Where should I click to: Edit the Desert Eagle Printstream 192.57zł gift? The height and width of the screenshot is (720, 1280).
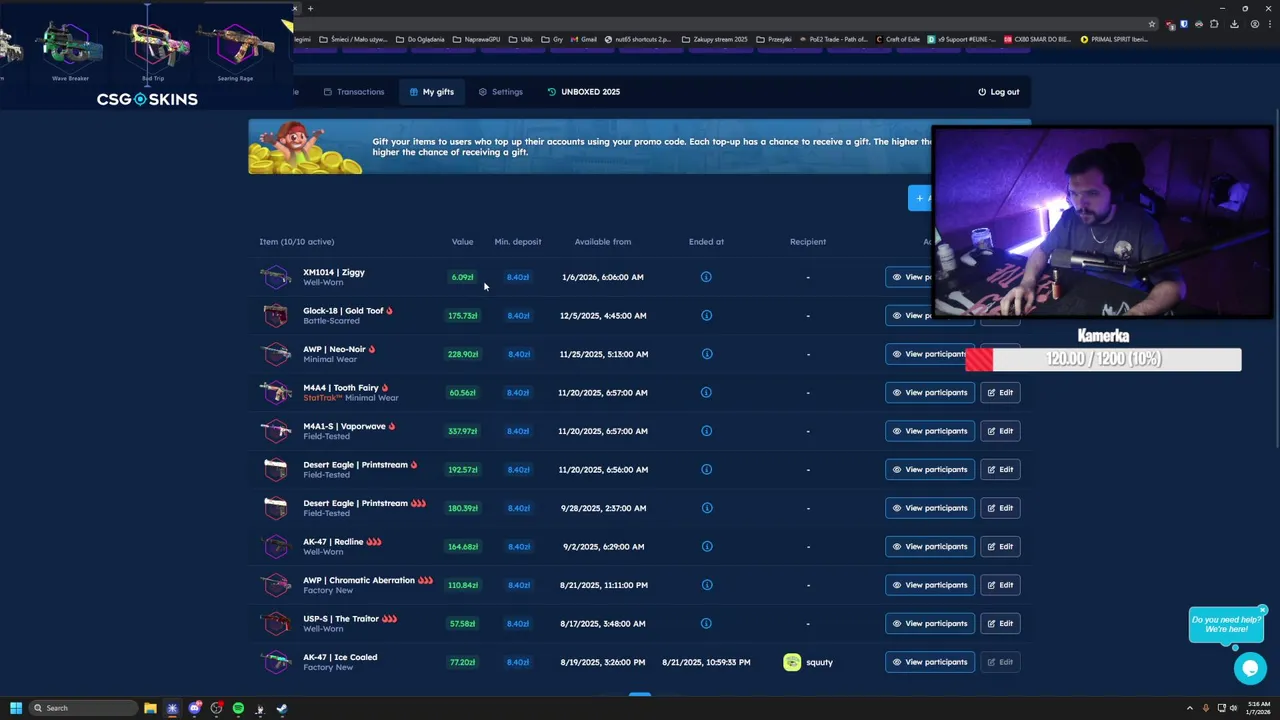1000,470
